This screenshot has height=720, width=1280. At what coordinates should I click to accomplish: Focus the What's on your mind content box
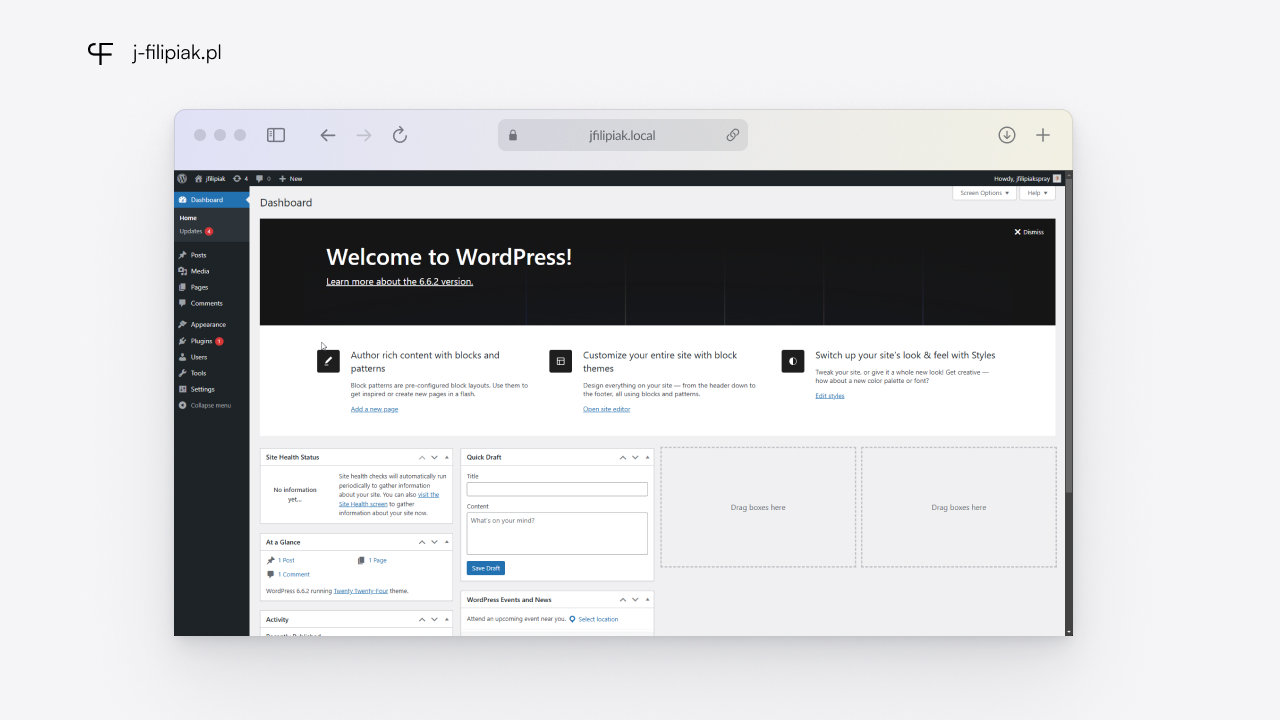557,534
